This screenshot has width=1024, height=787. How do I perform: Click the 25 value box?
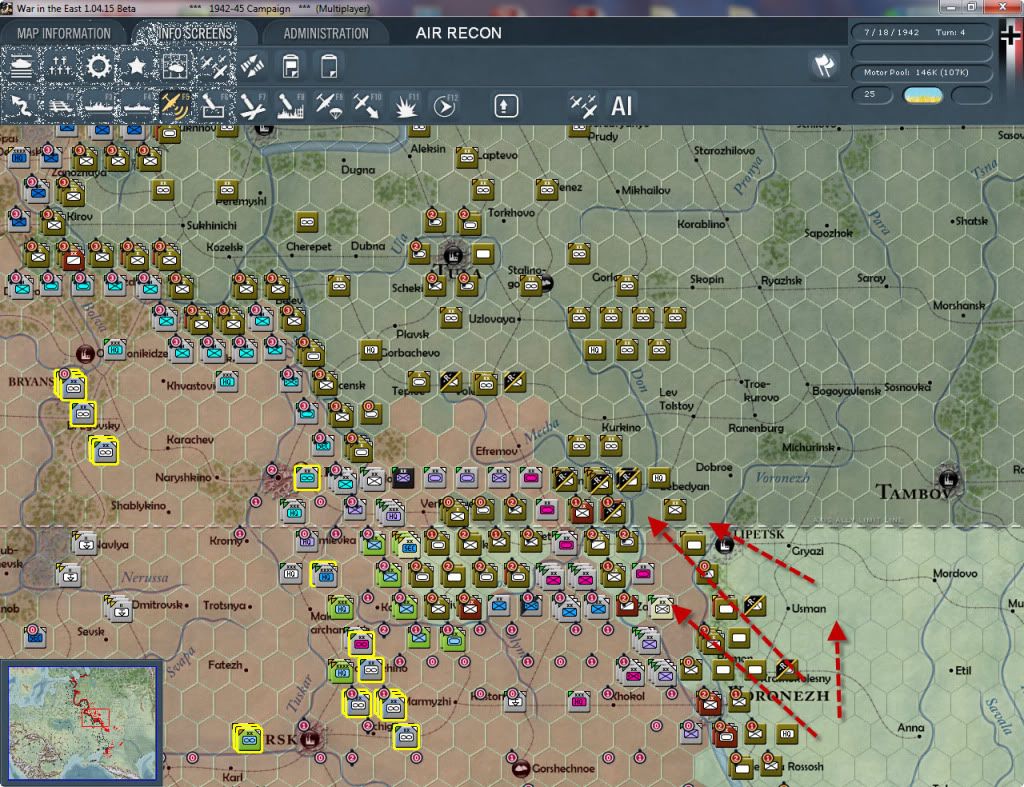[x=871, y=95]
